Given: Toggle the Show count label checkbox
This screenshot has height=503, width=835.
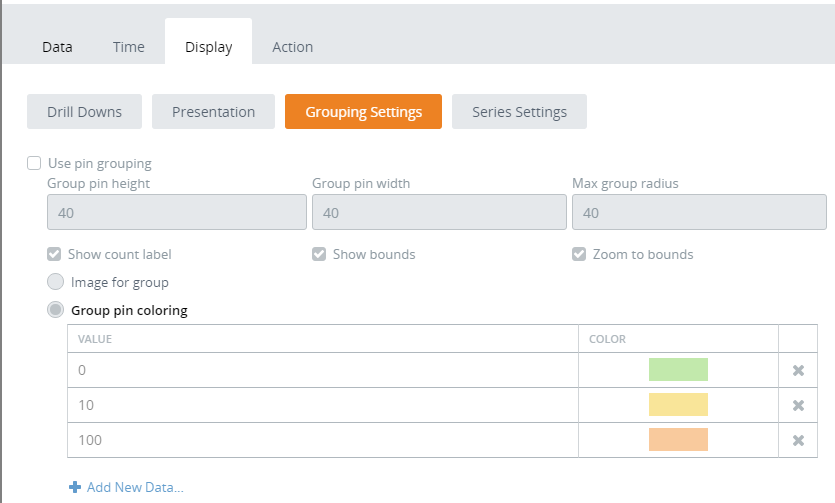Looking at the screenshot, I should tap(55, 254).
